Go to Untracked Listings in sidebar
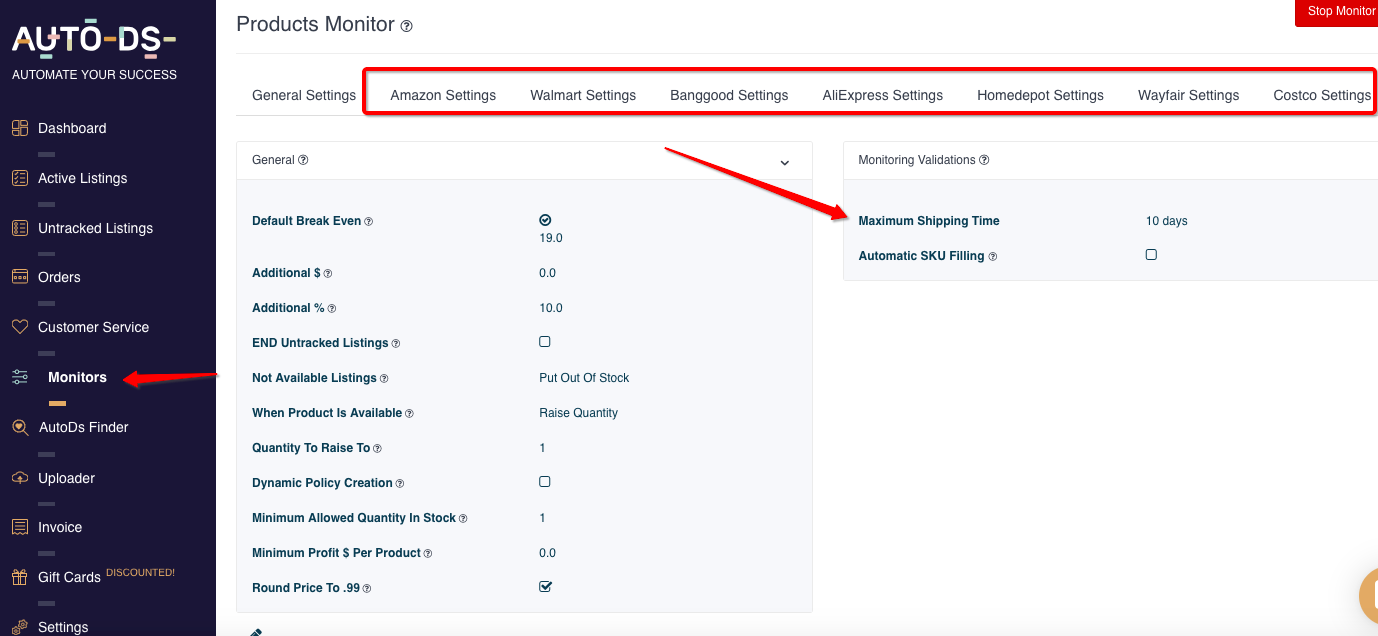 click(x=96, y=228)
